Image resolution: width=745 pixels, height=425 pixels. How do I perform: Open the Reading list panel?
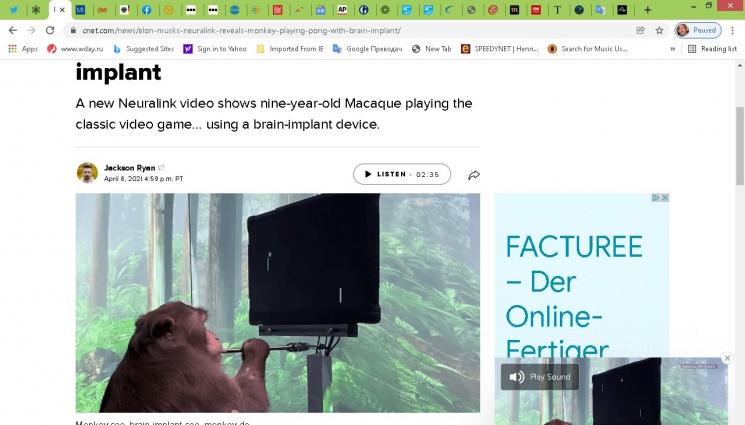click(x=712, y=48)
